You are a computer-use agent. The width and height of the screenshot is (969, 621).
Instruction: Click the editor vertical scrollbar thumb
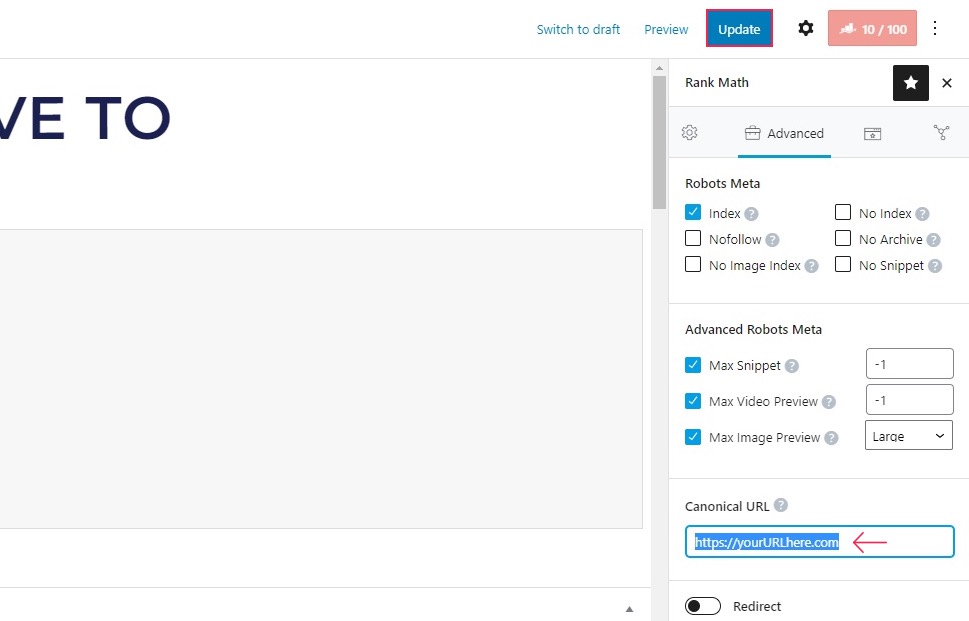pos(659,142)
